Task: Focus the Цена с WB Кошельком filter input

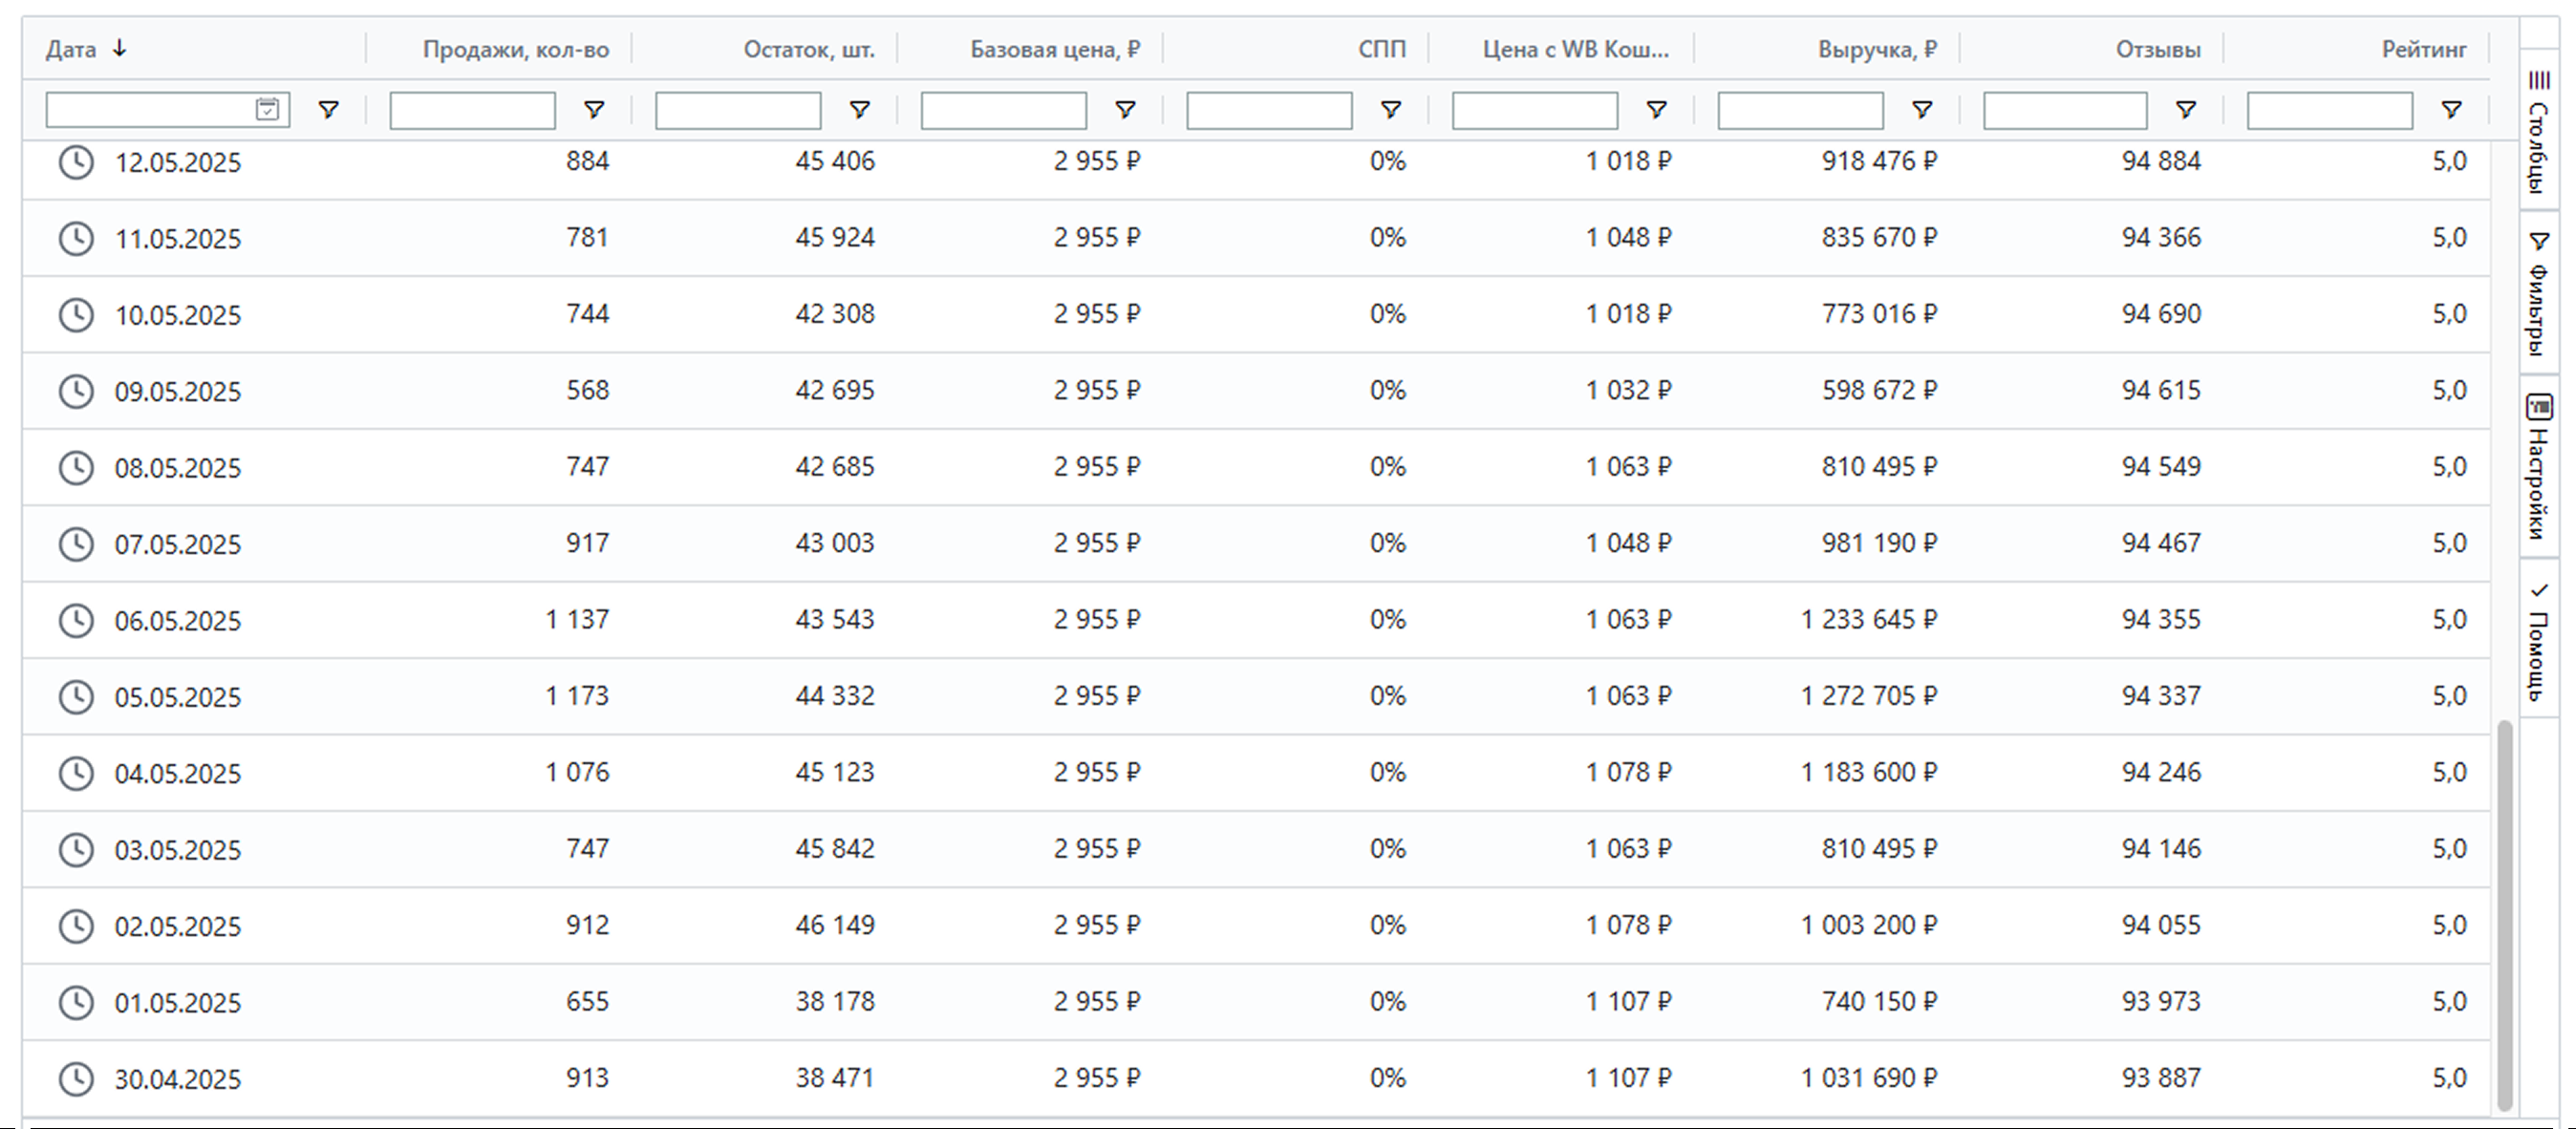Action: coord(1534,110)
